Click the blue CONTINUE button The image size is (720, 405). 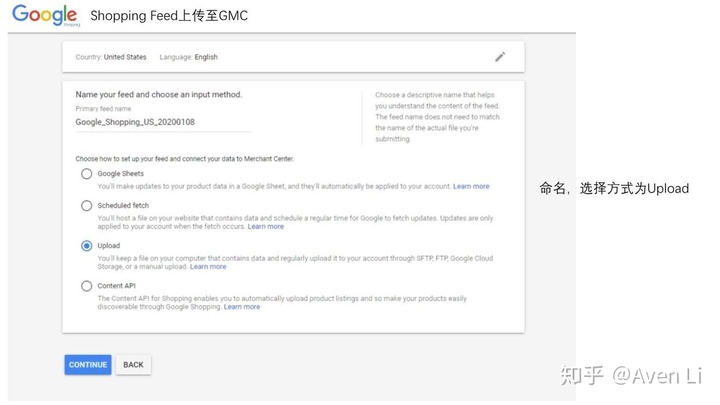click(88, 365)
